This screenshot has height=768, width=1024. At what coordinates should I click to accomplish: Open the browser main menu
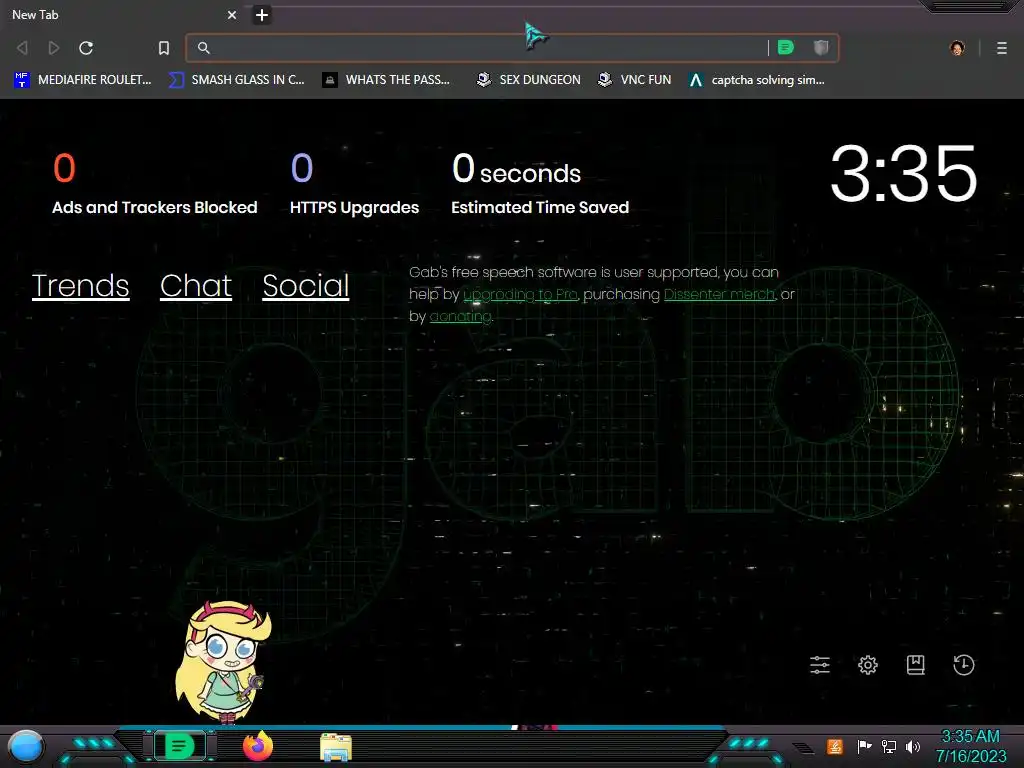(x=1001, y=48)
